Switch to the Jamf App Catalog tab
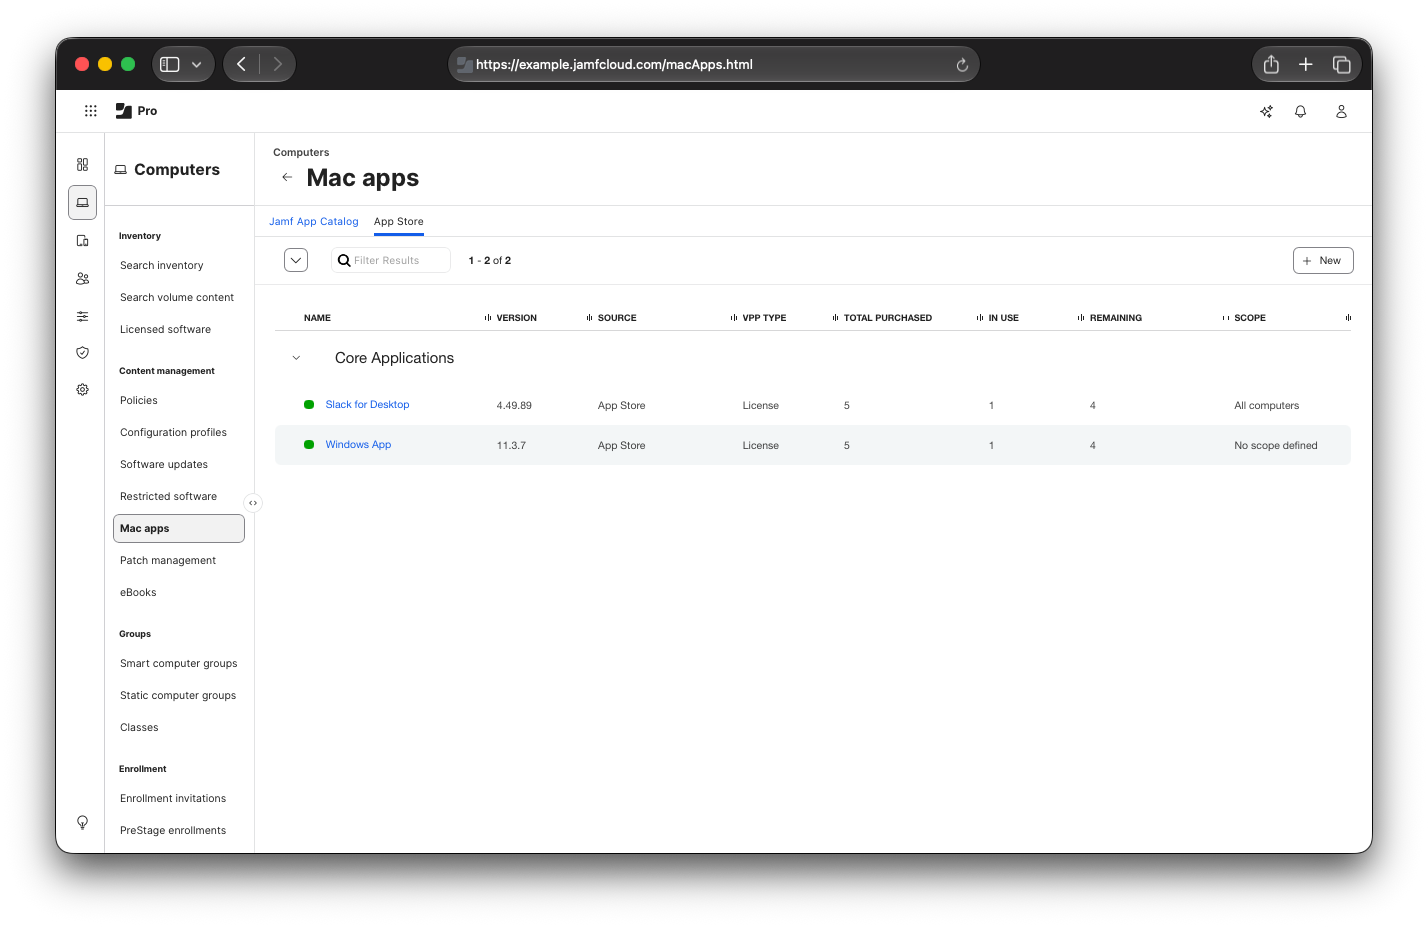The width and height of the screenshot is (1428, 927). click(313, 222)
